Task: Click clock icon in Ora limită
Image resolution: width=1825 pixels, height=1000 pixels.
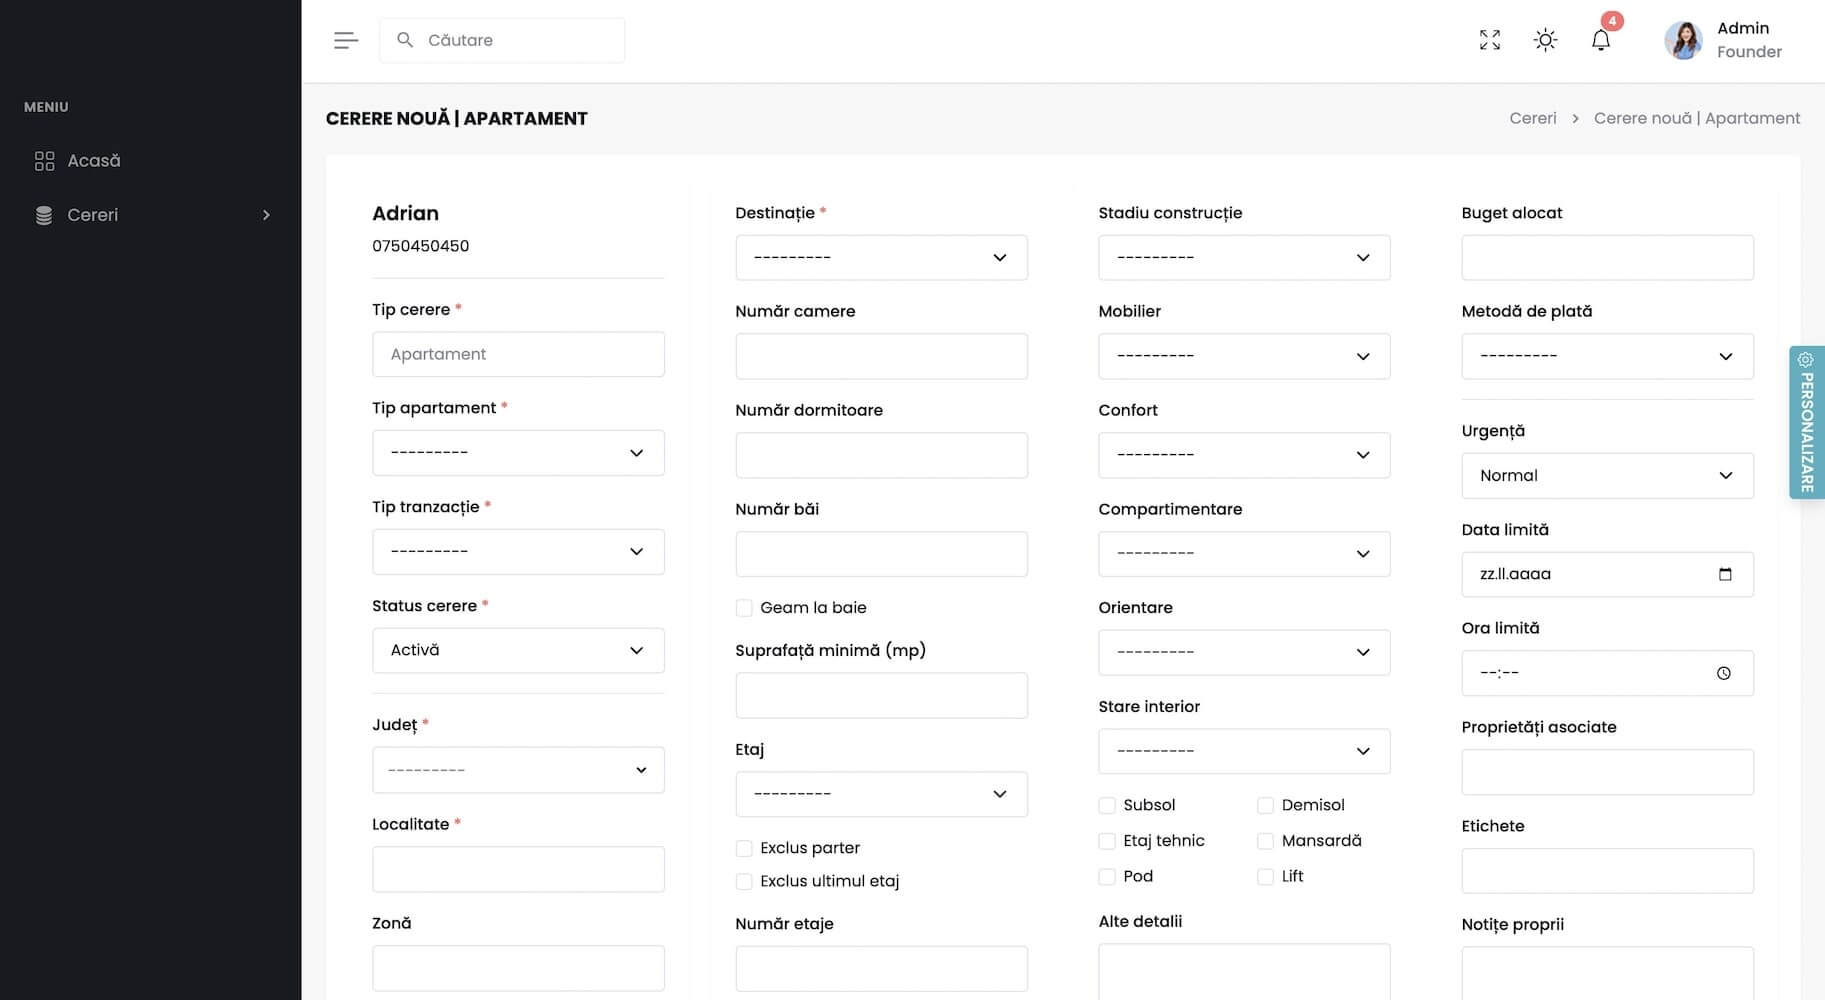Action: click(1724, 673)
